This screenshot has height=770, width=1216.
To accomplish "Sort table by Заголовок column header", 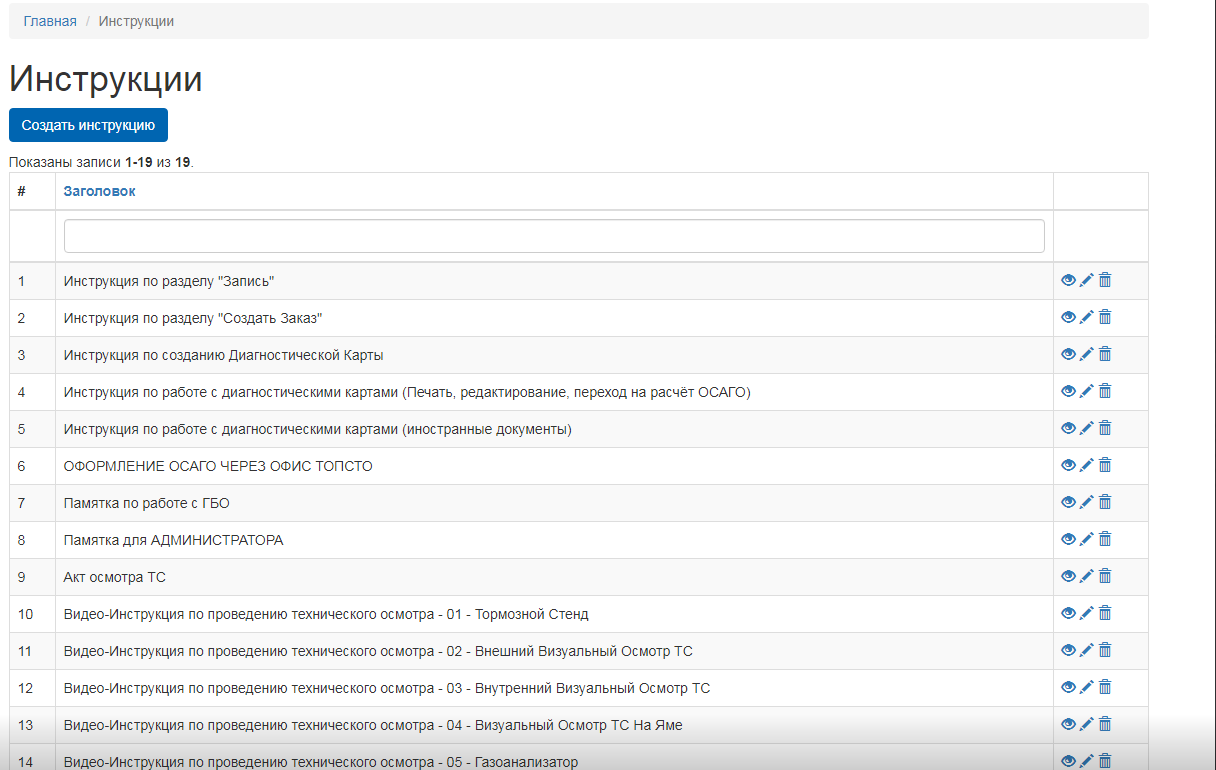I will [99, 191].
